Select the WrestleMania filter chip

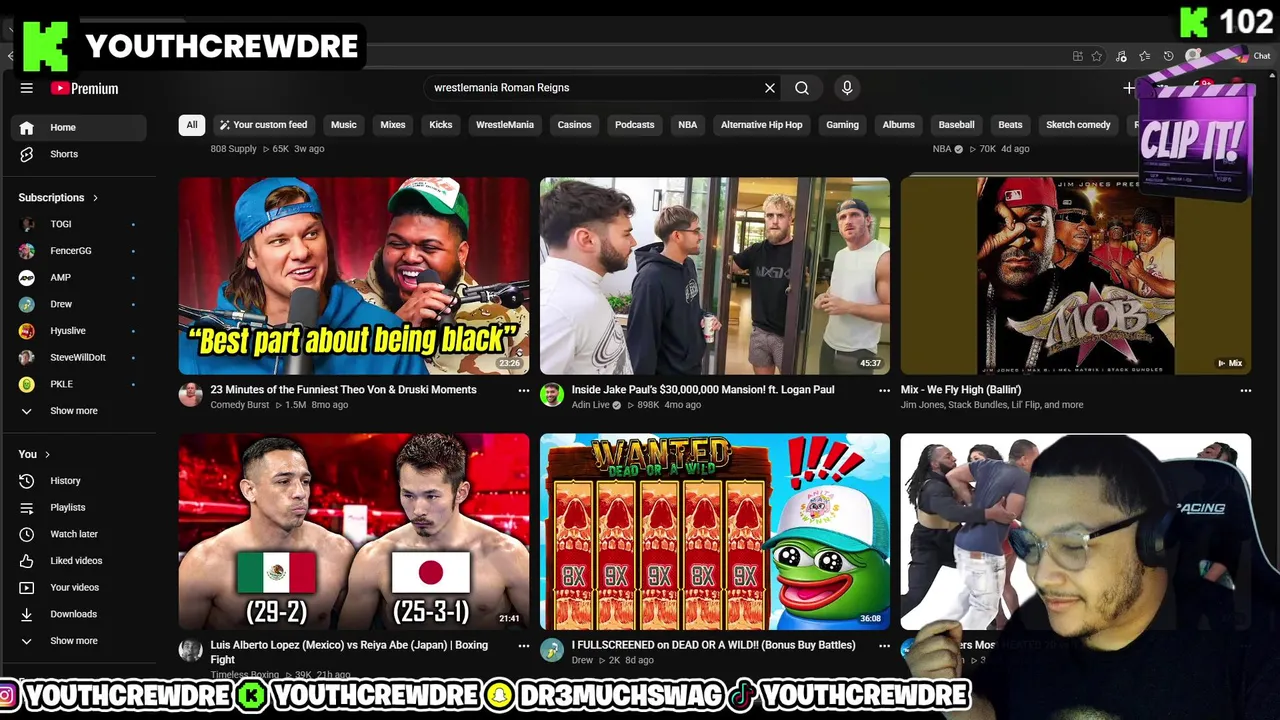505,125
